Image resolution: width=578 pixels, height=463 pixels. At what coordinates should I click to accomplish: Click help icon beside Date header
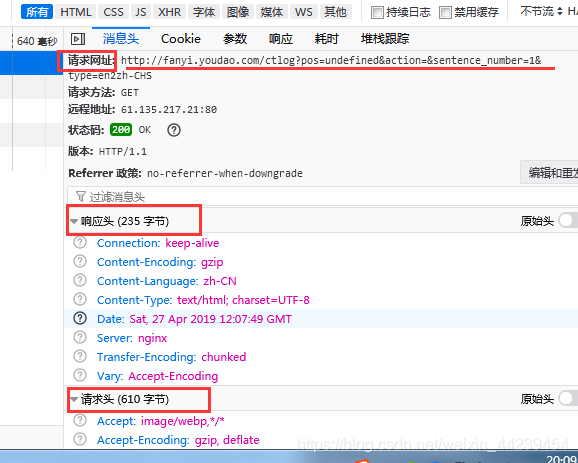coord(80,318)
